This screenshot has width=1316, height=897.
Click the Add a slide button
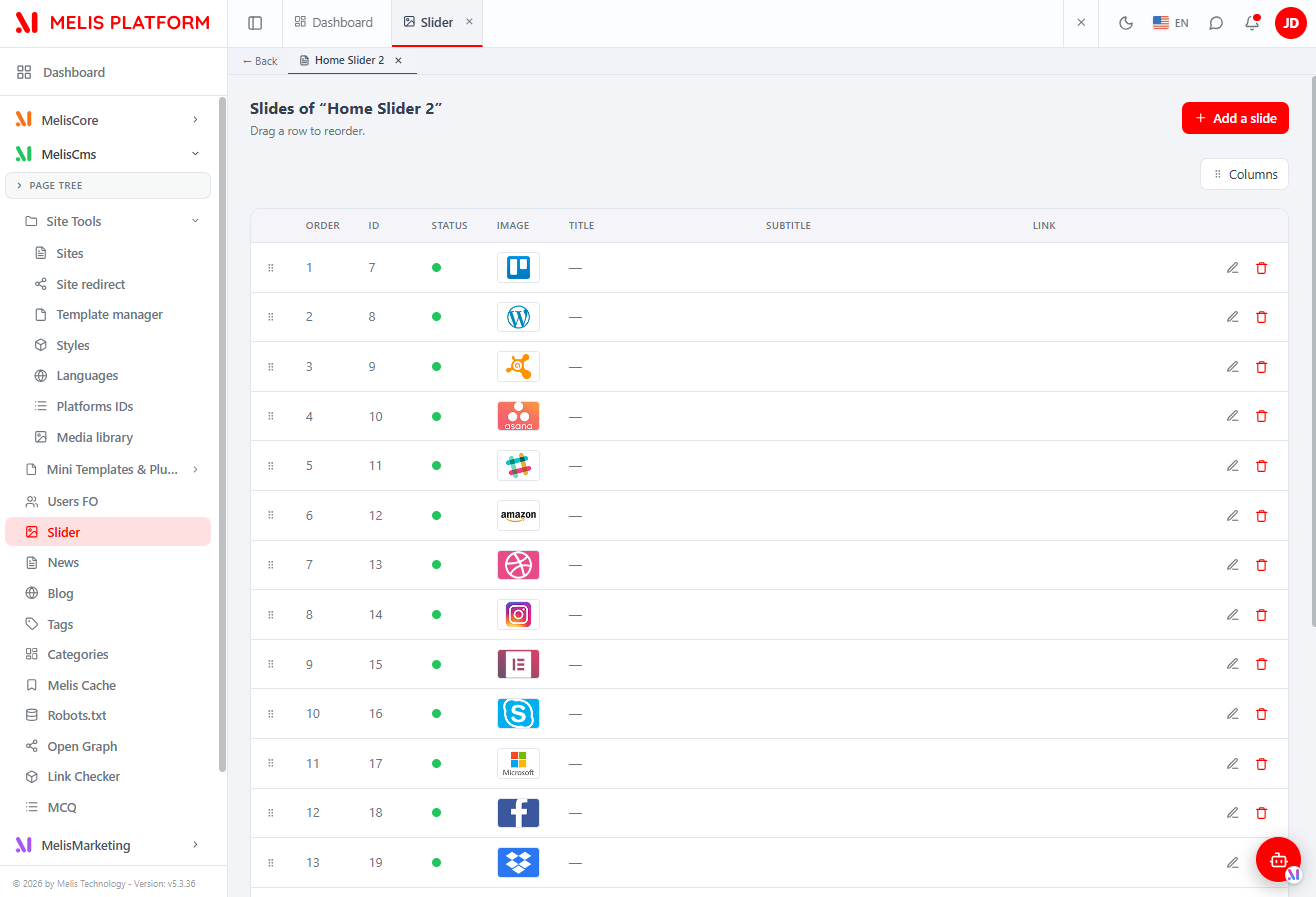point(1235,118)
